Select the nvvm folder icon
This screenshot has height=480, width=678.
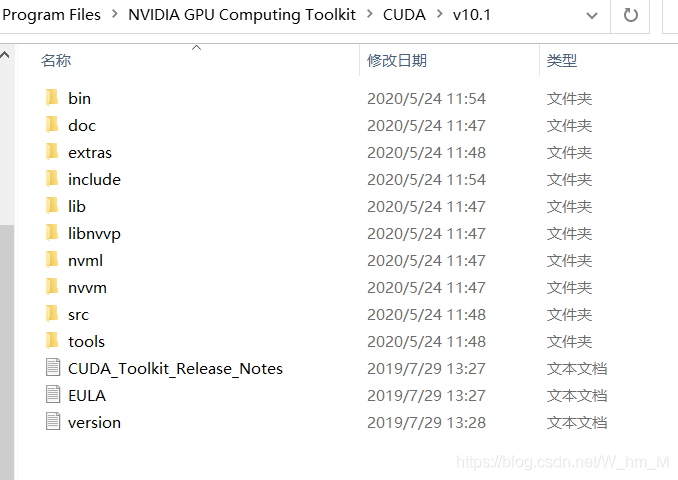click(x=52, y=287)
